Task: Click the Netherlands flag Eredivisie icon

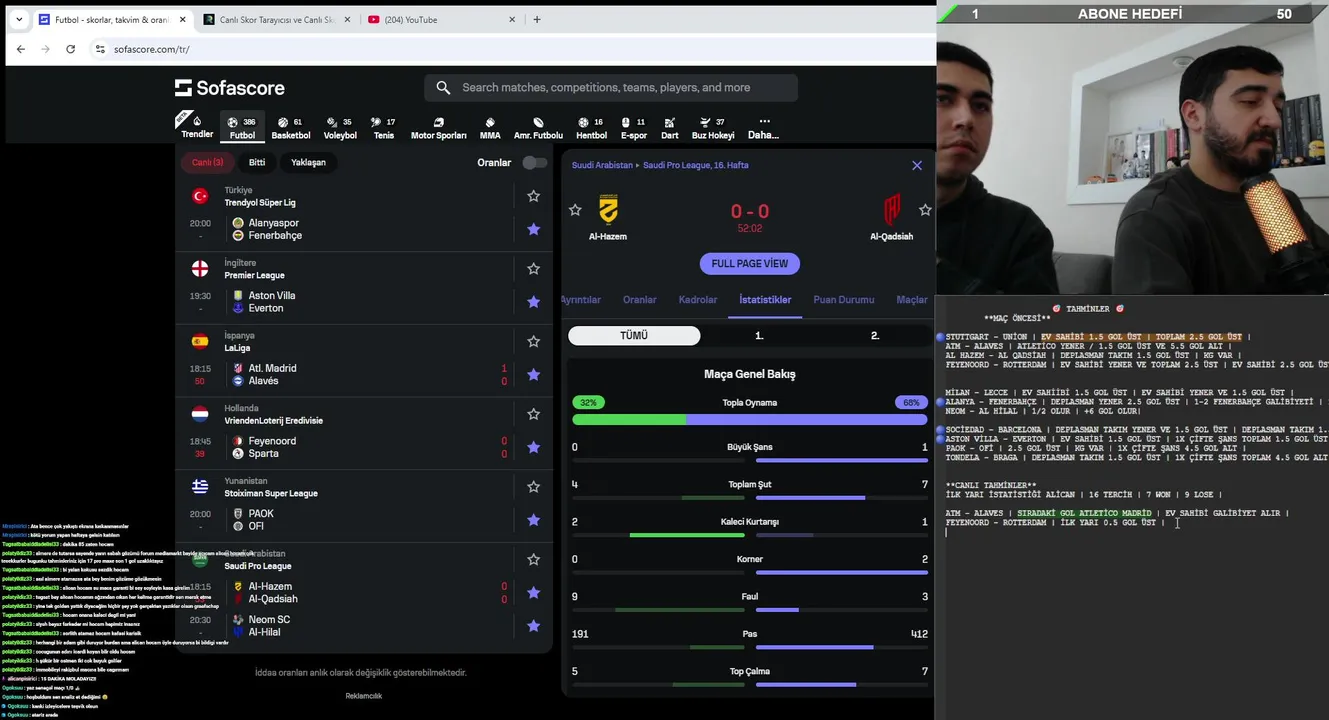Action: [x=200, y=414]
